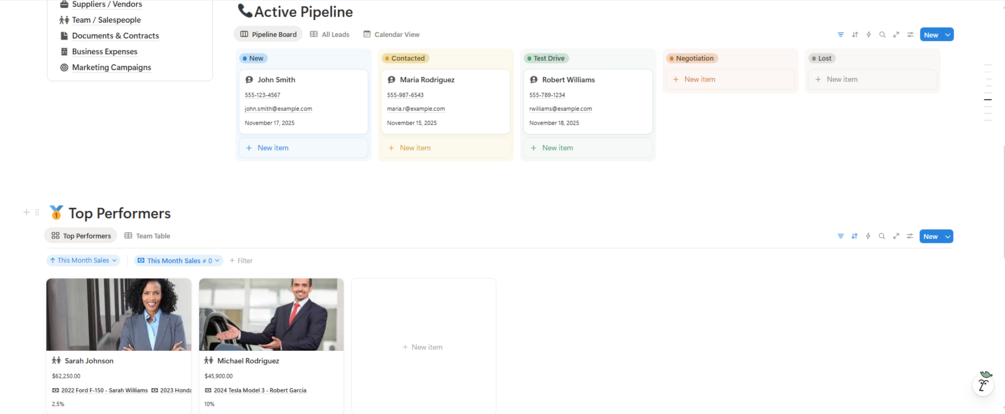Click the sort icon in Active Pipeline toolbar
This screenshot has height=414, width=1005.
[854, 35]
